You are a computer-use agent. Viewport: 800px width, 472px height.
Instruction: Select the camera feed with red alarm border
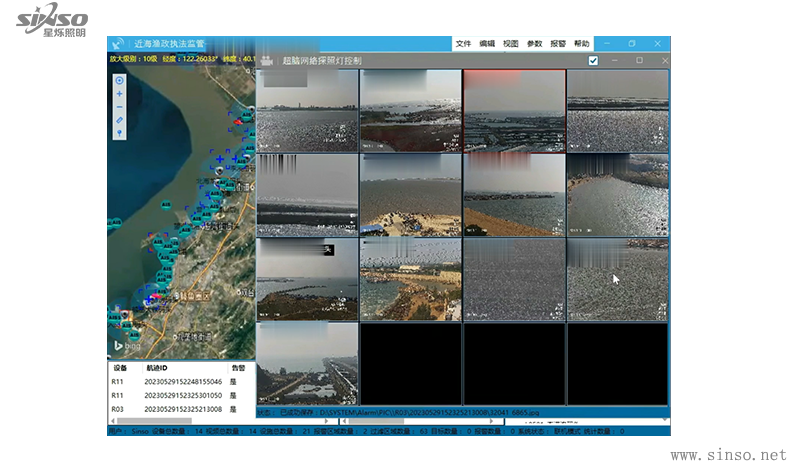[514, 111]
